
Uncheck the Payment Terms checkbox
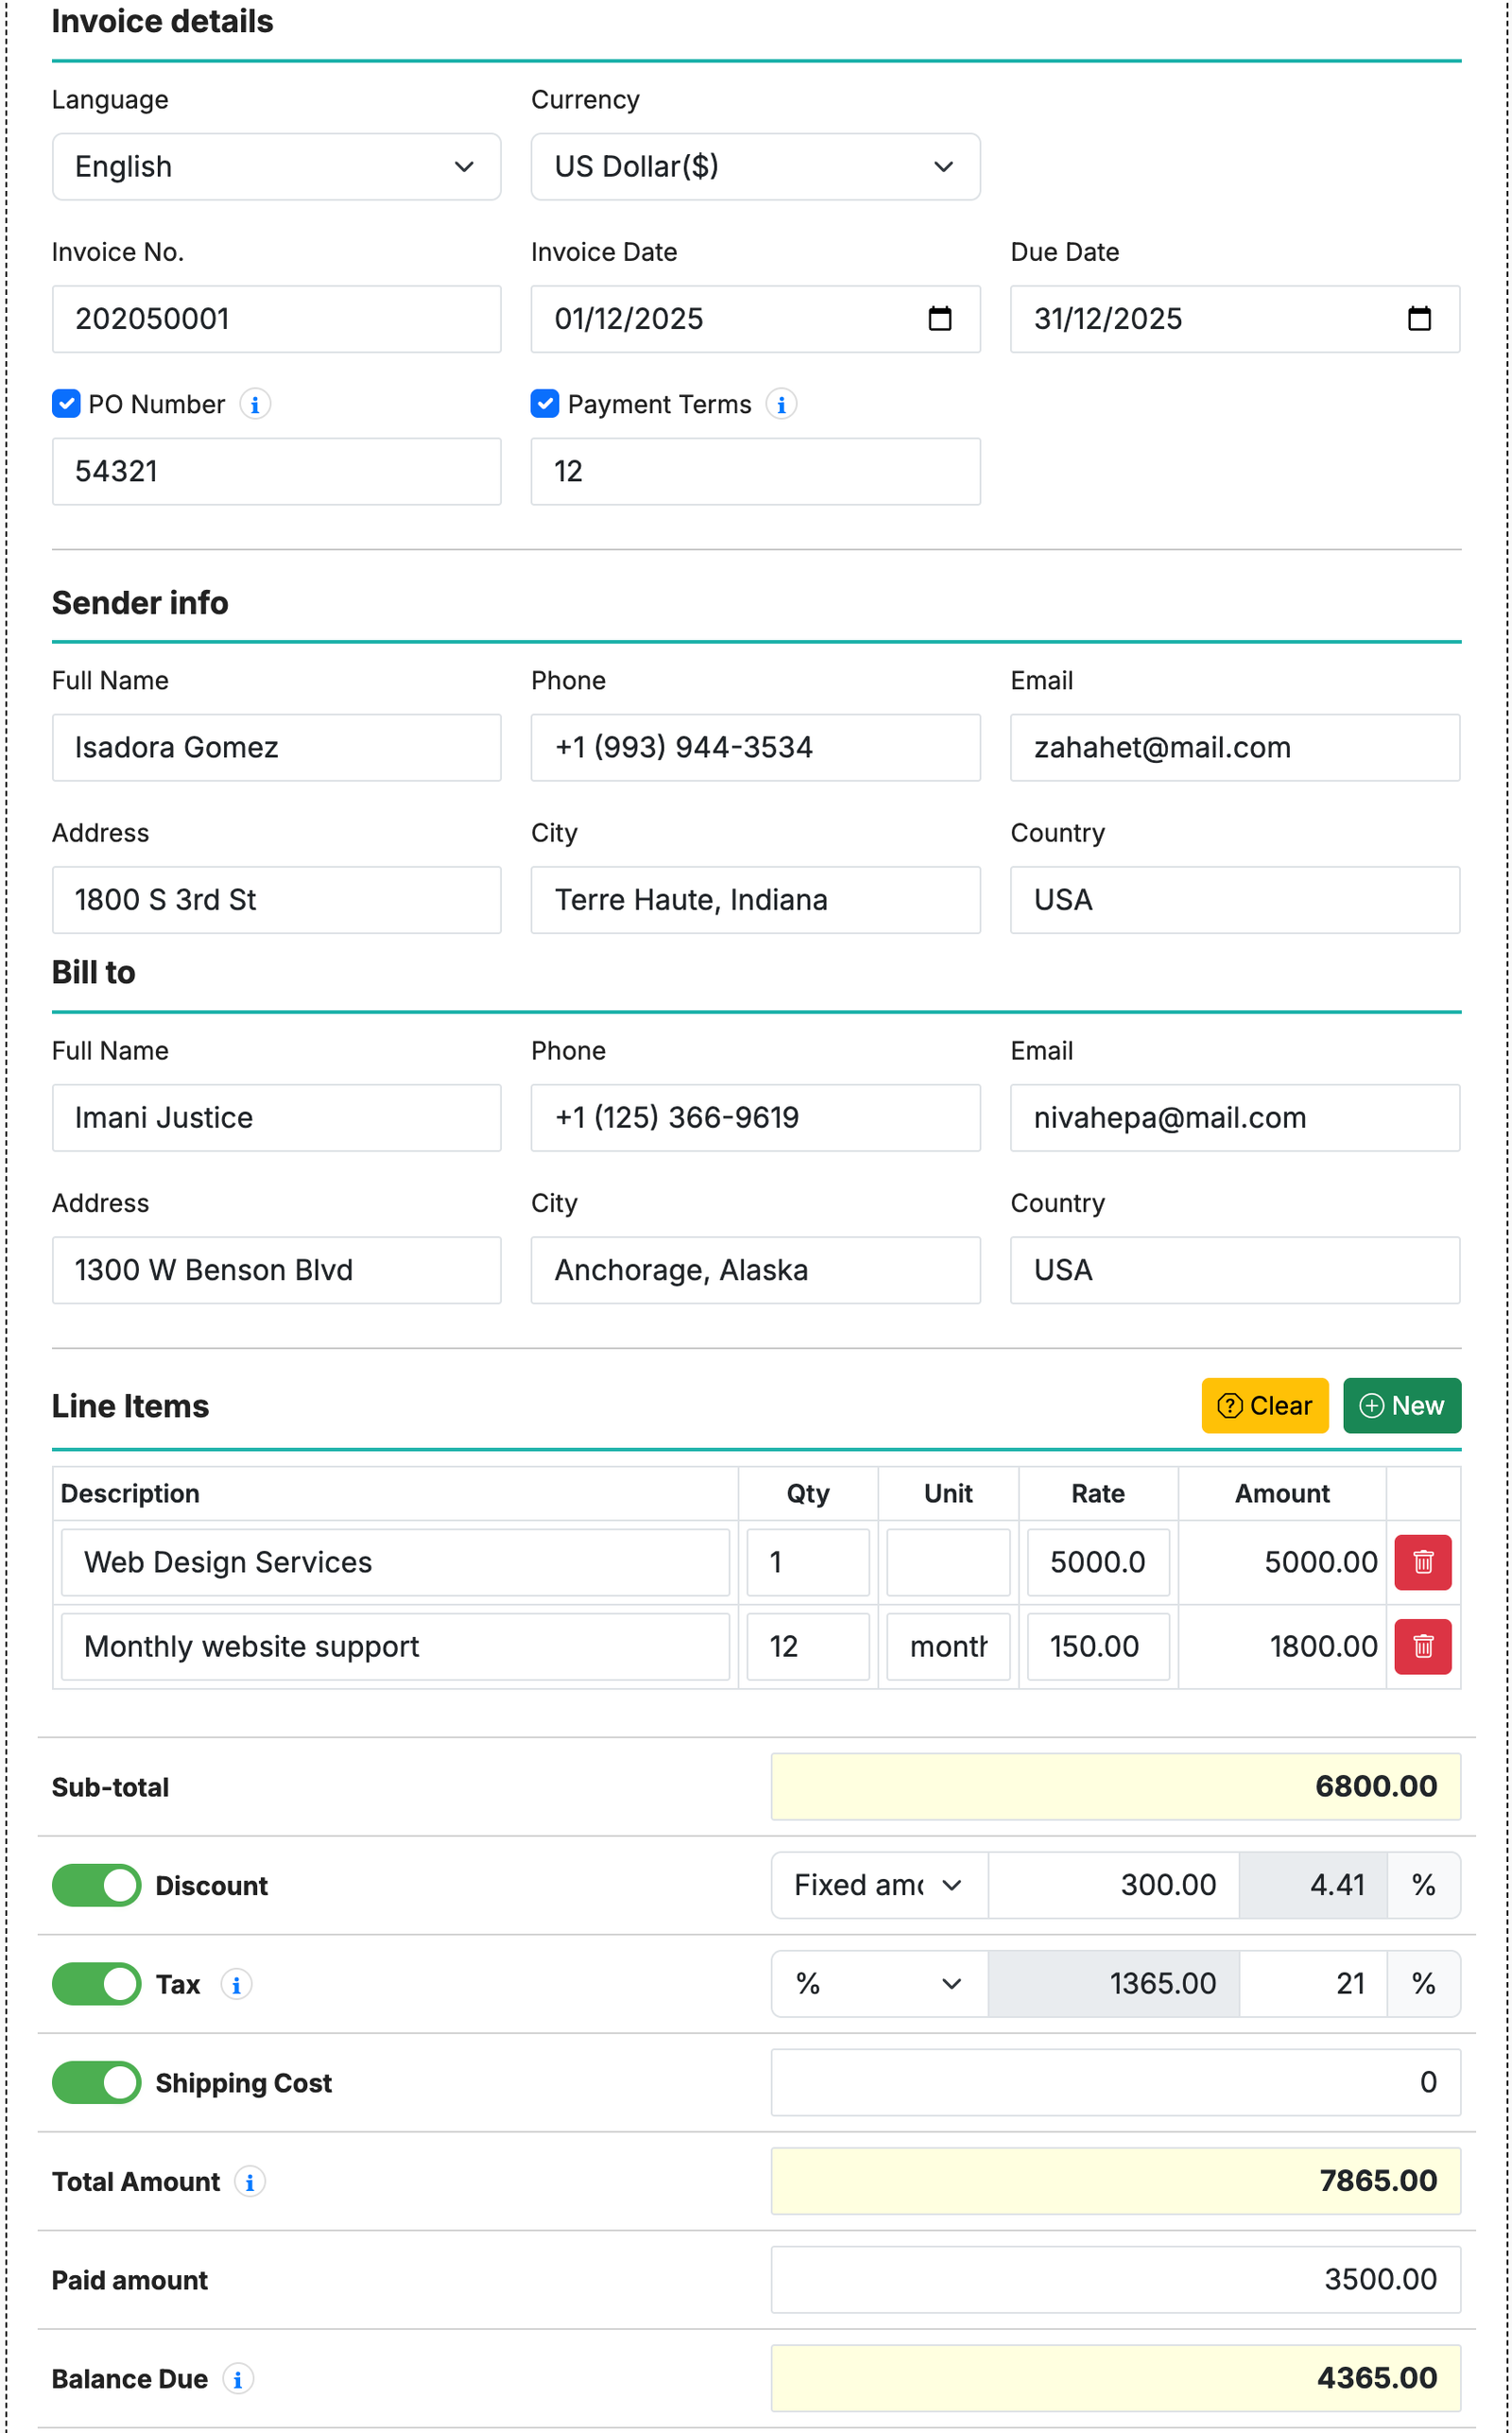pyautogui.click(x=545, y=404)
